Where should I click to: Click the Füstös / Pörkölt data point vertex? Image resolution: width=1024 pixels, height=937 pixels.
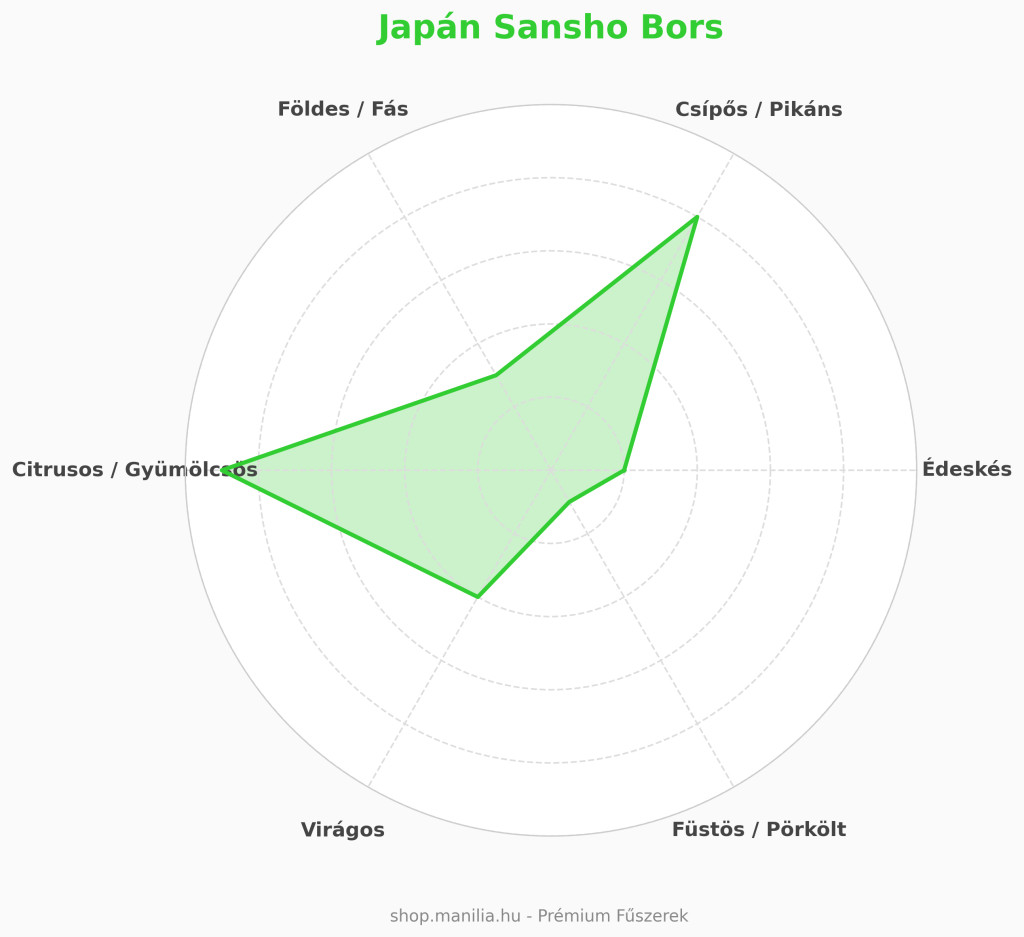click(568, 502)
